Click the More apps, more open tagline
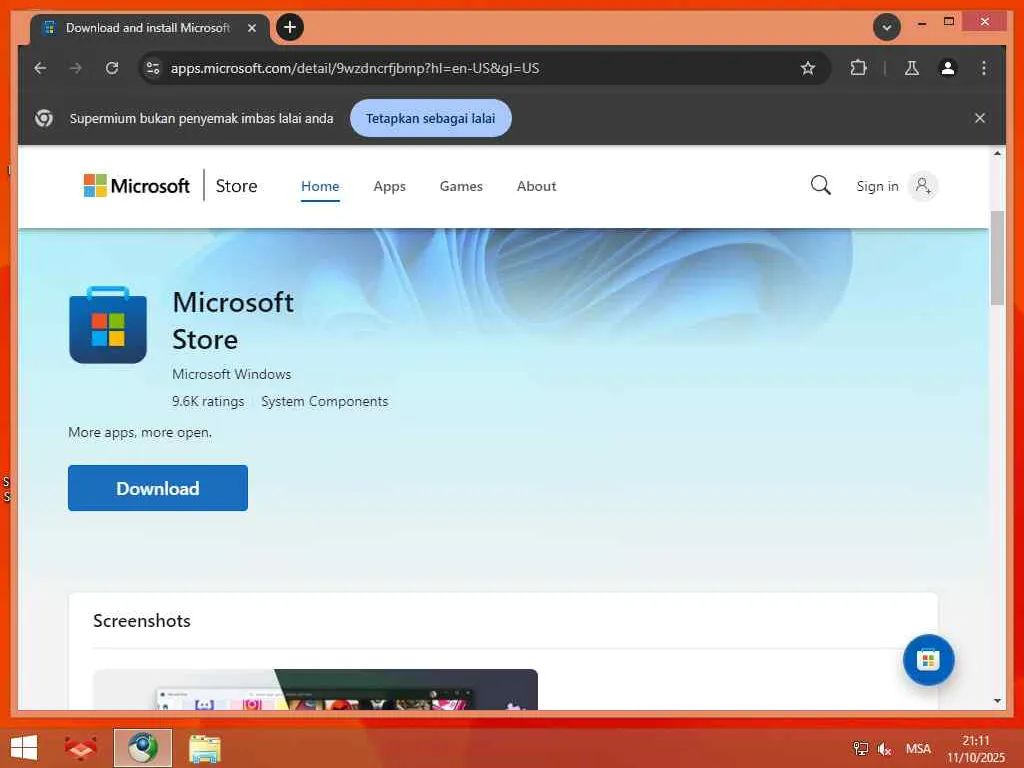Viewport: 1024px width, 768px height. [x=140, y=432]
